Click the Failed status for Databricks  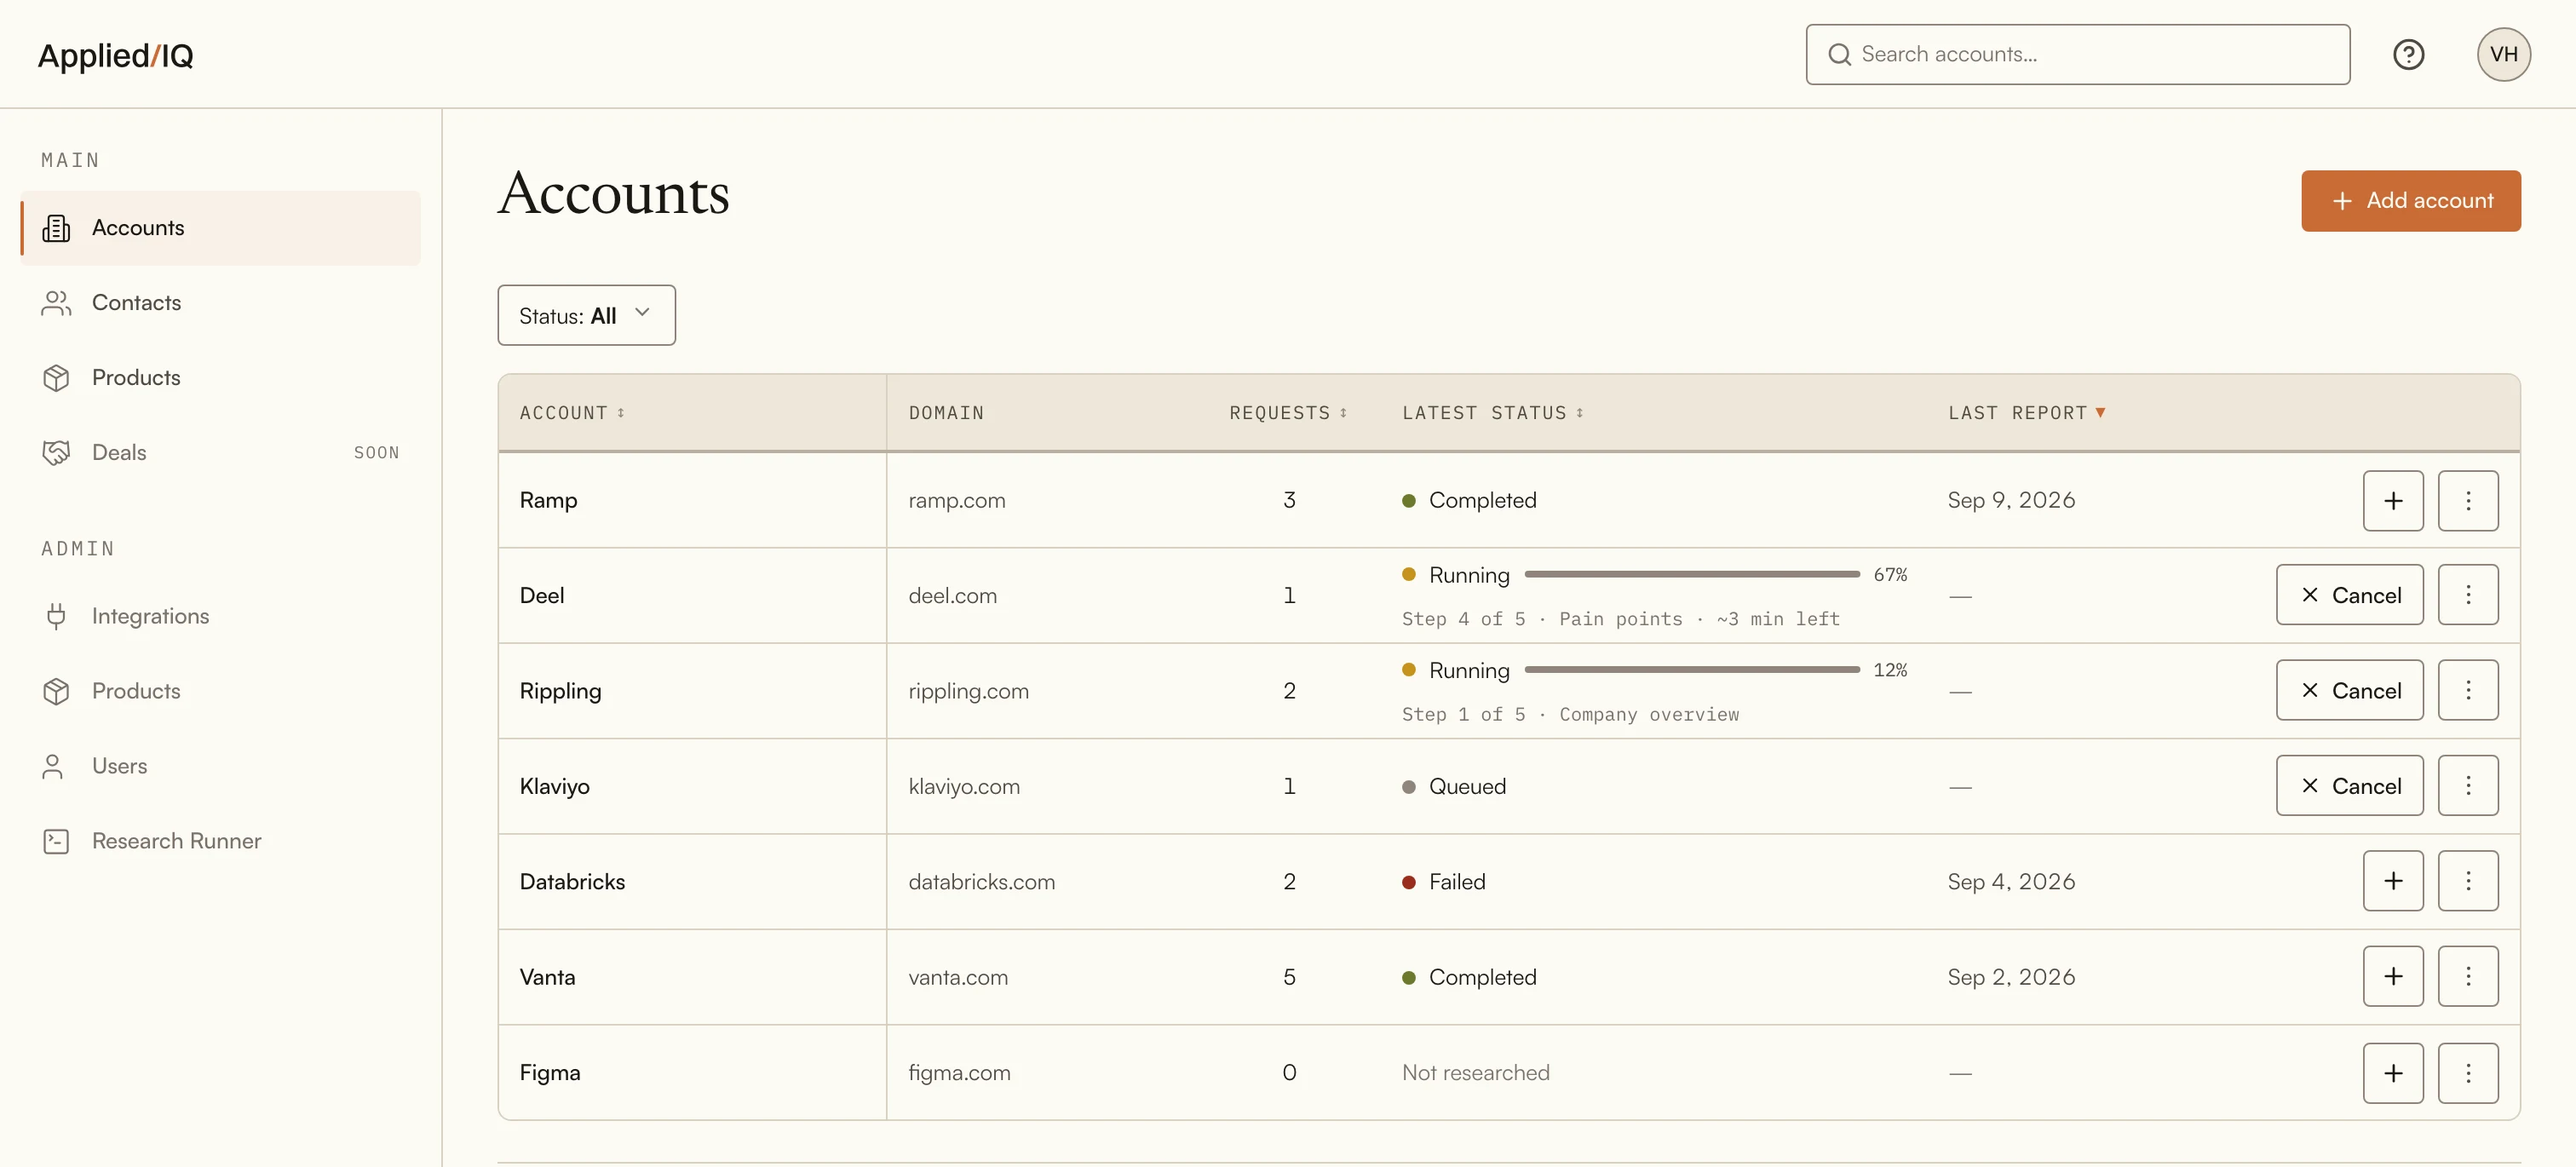(1443, 881)
